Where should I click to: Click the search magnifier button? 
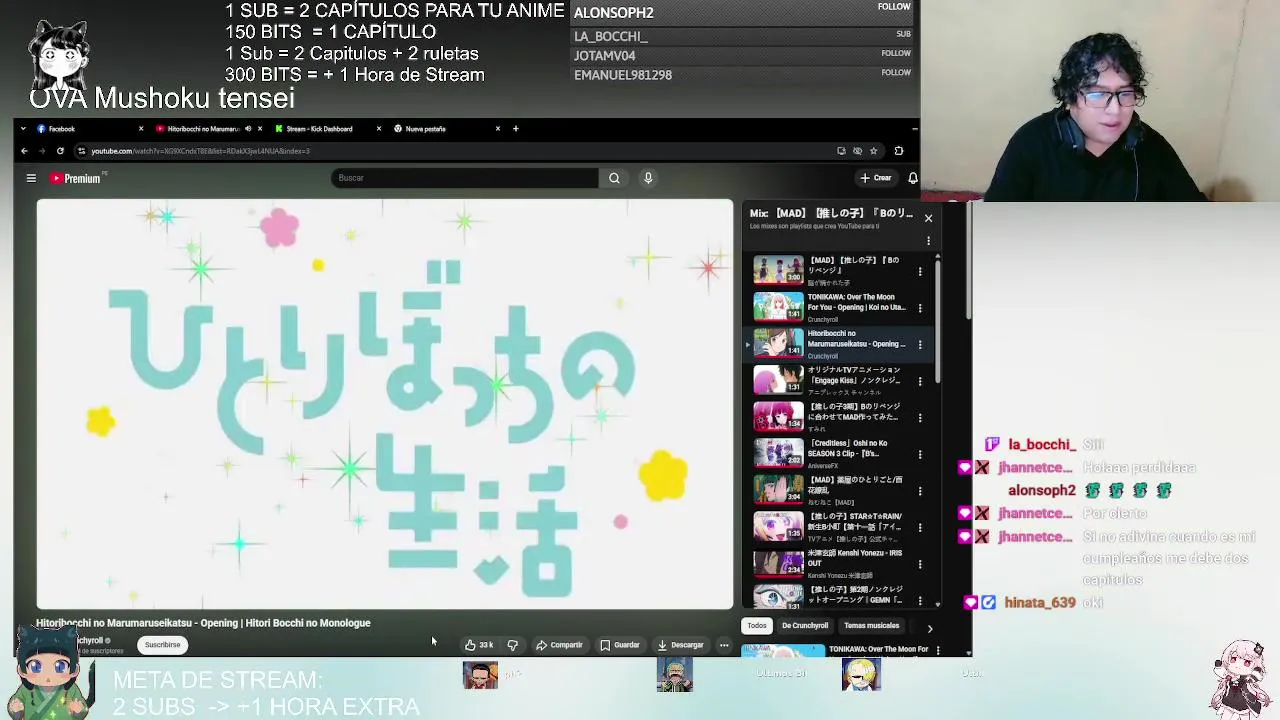tap(614, 178)
